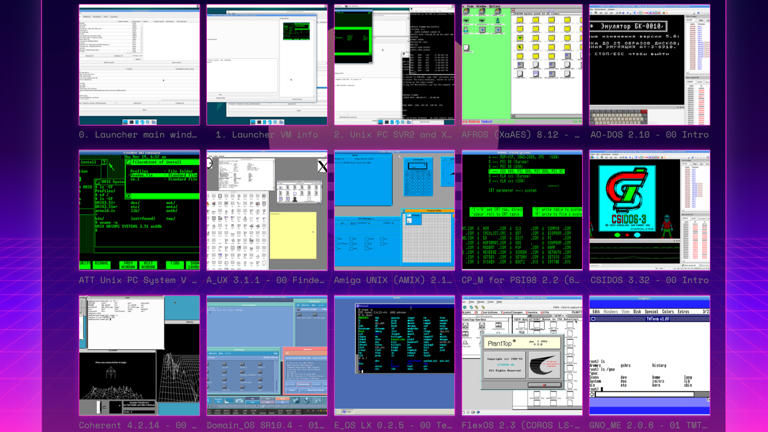Open the FlexOS 2.3 PlanTop thumbnail
This screenshot has width=768, height=432.
pos(522,356)
